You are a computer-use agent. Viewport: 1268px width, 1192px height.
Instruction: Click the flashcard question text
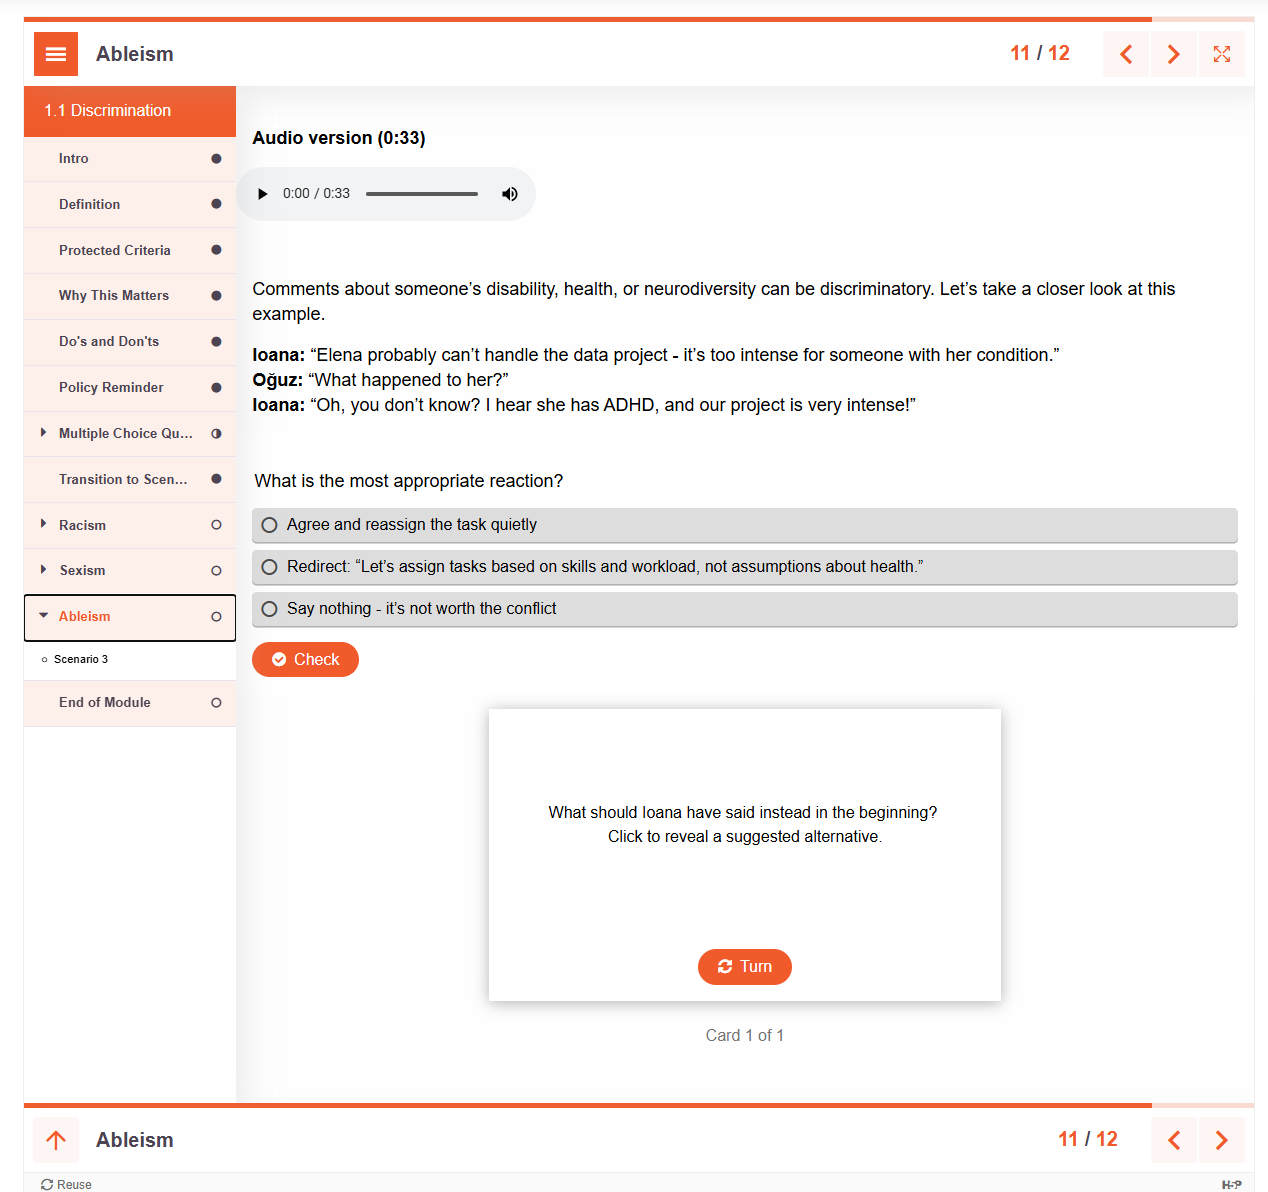743,825
